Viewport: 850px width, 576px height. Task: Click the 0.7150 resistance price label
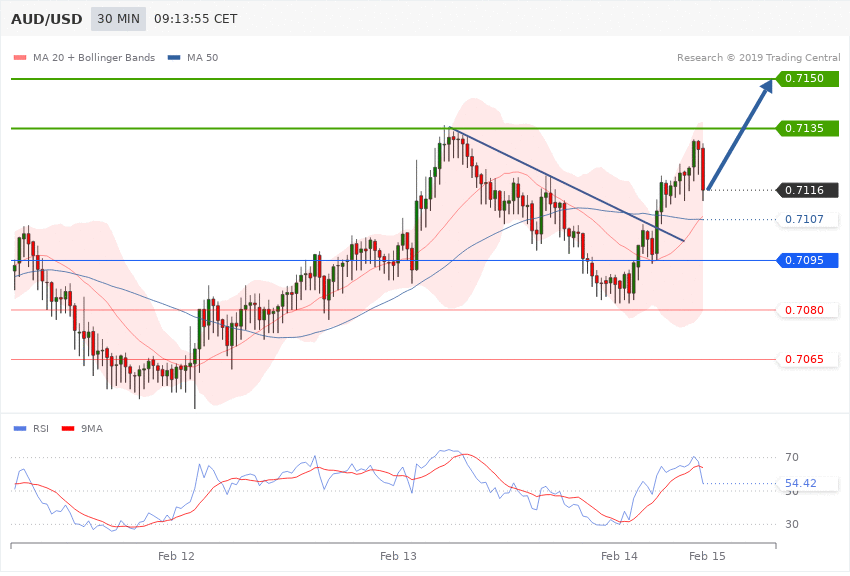[x=808, y=79]
